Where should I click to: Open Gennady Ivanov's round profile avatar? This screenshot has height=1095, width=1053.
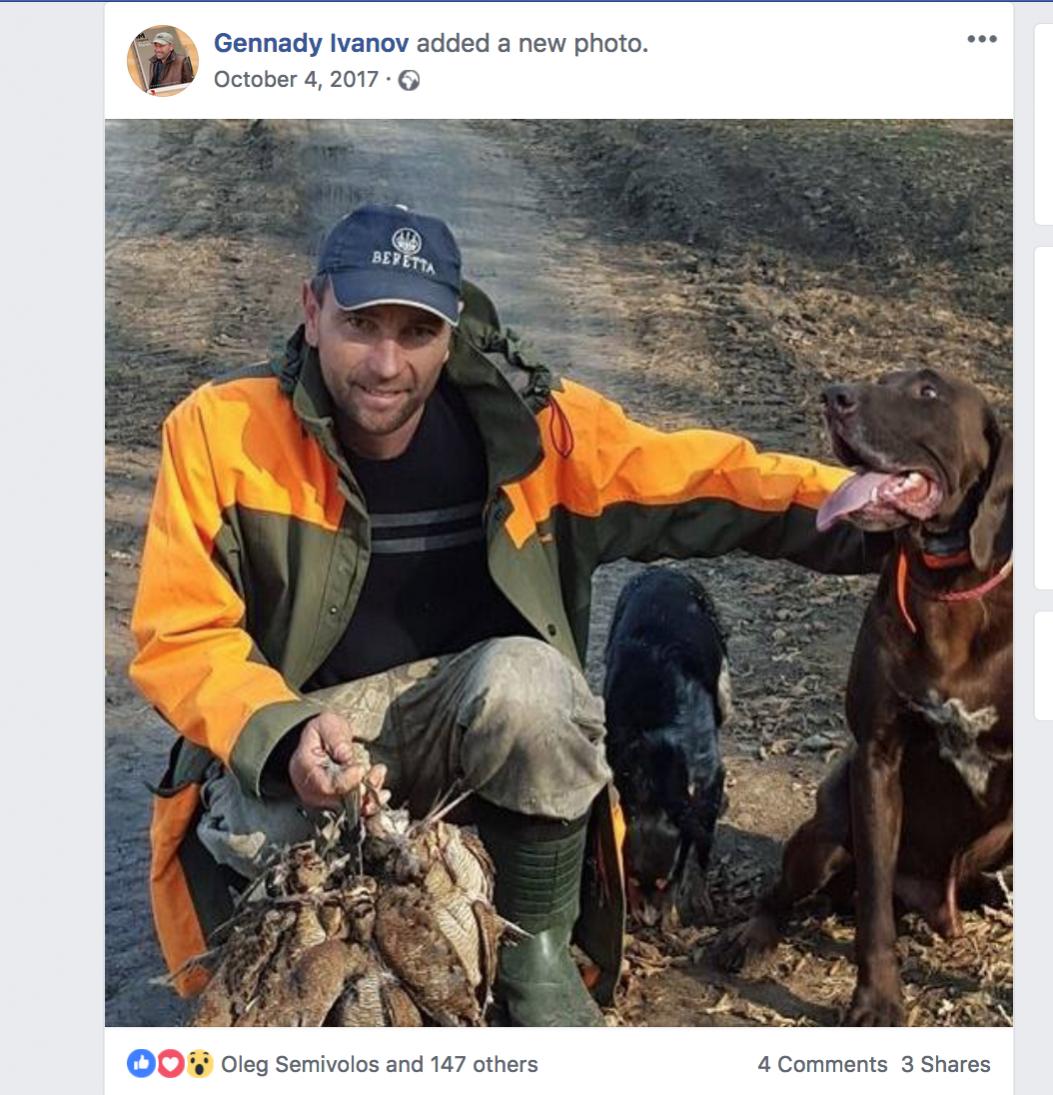point(162,61)
